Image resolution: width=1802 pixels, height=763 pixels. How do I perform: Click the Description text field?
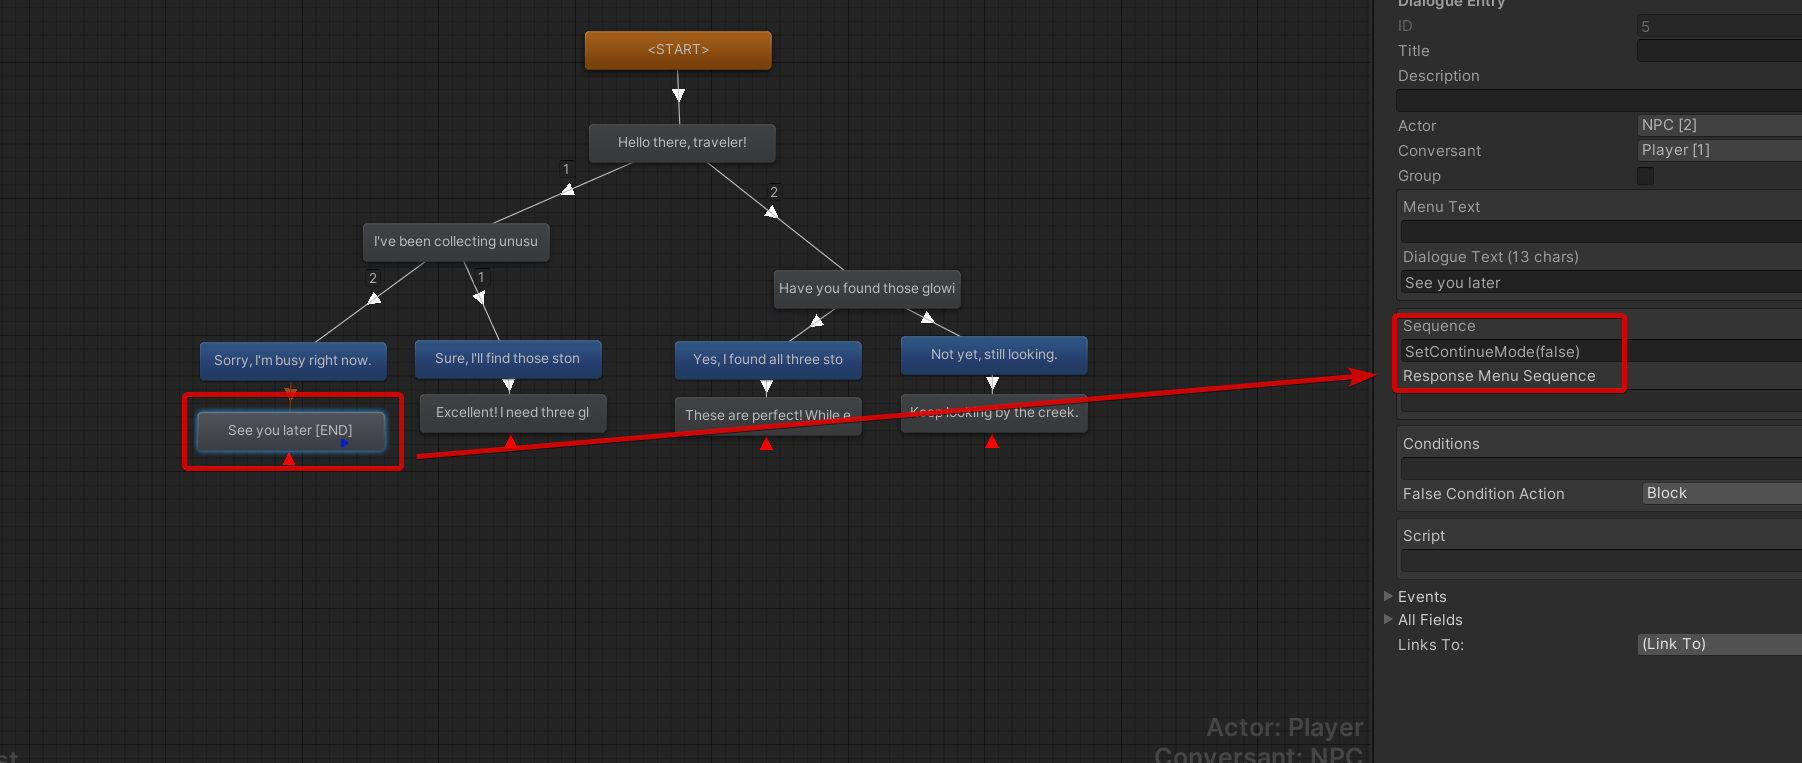pyautogui.click(x=1599, y=101)
